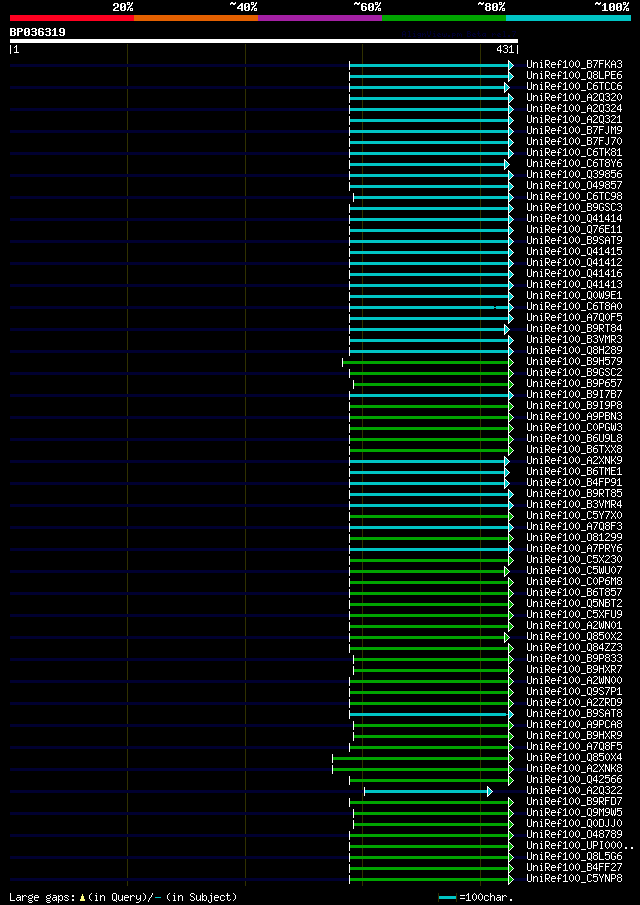Click the white query sequence bar
Image resolution: width=640 pixels, height=905 pixels.
tap(264, 41)
